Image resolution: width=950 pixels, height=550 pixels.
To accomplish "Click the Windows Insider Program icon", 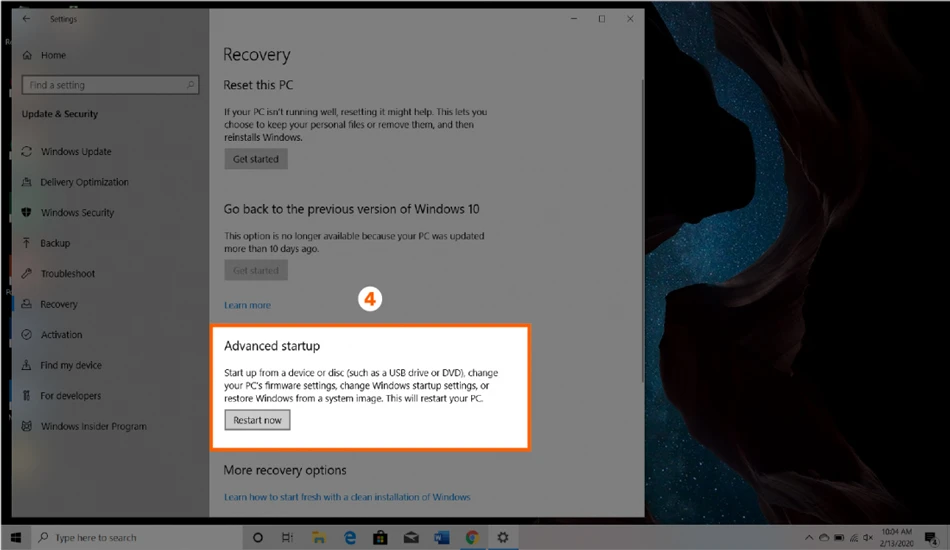I will (27, 426).
